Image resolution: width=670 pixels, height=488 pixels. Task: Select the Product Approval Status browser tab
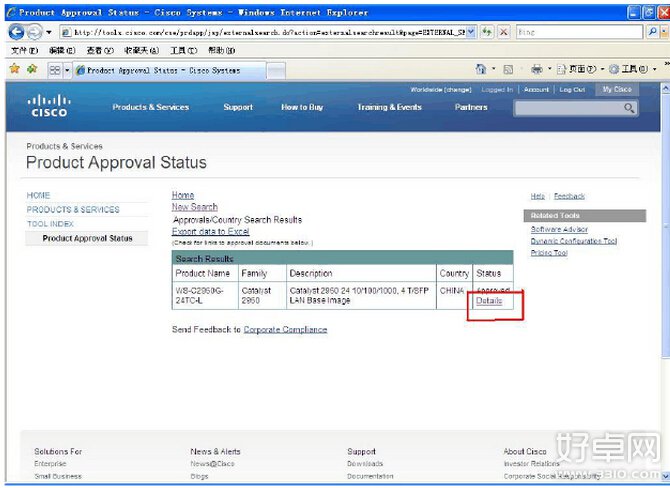pos(169,71)
